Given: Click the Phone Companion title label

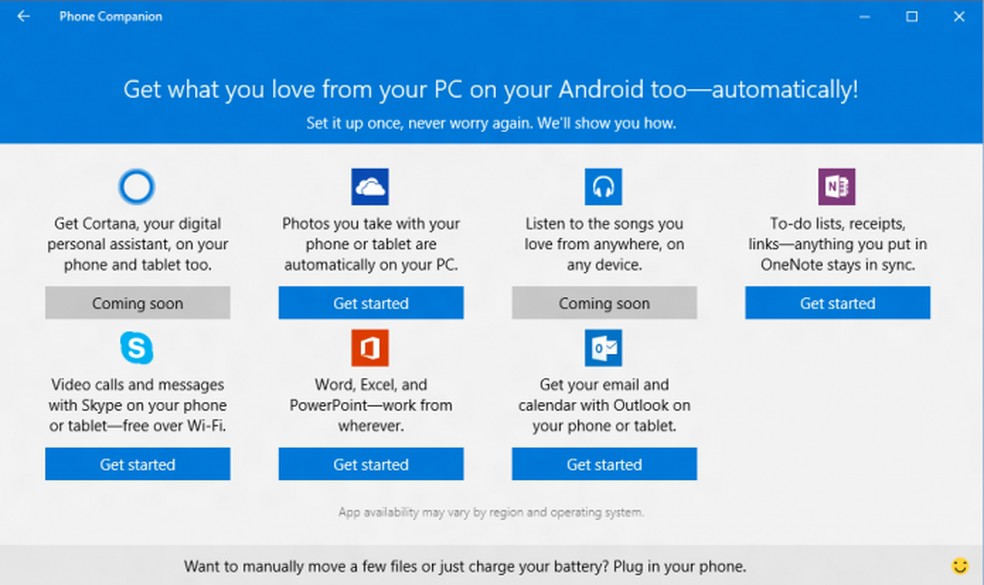Looking at the screenshot, I should tap(110, 16).
